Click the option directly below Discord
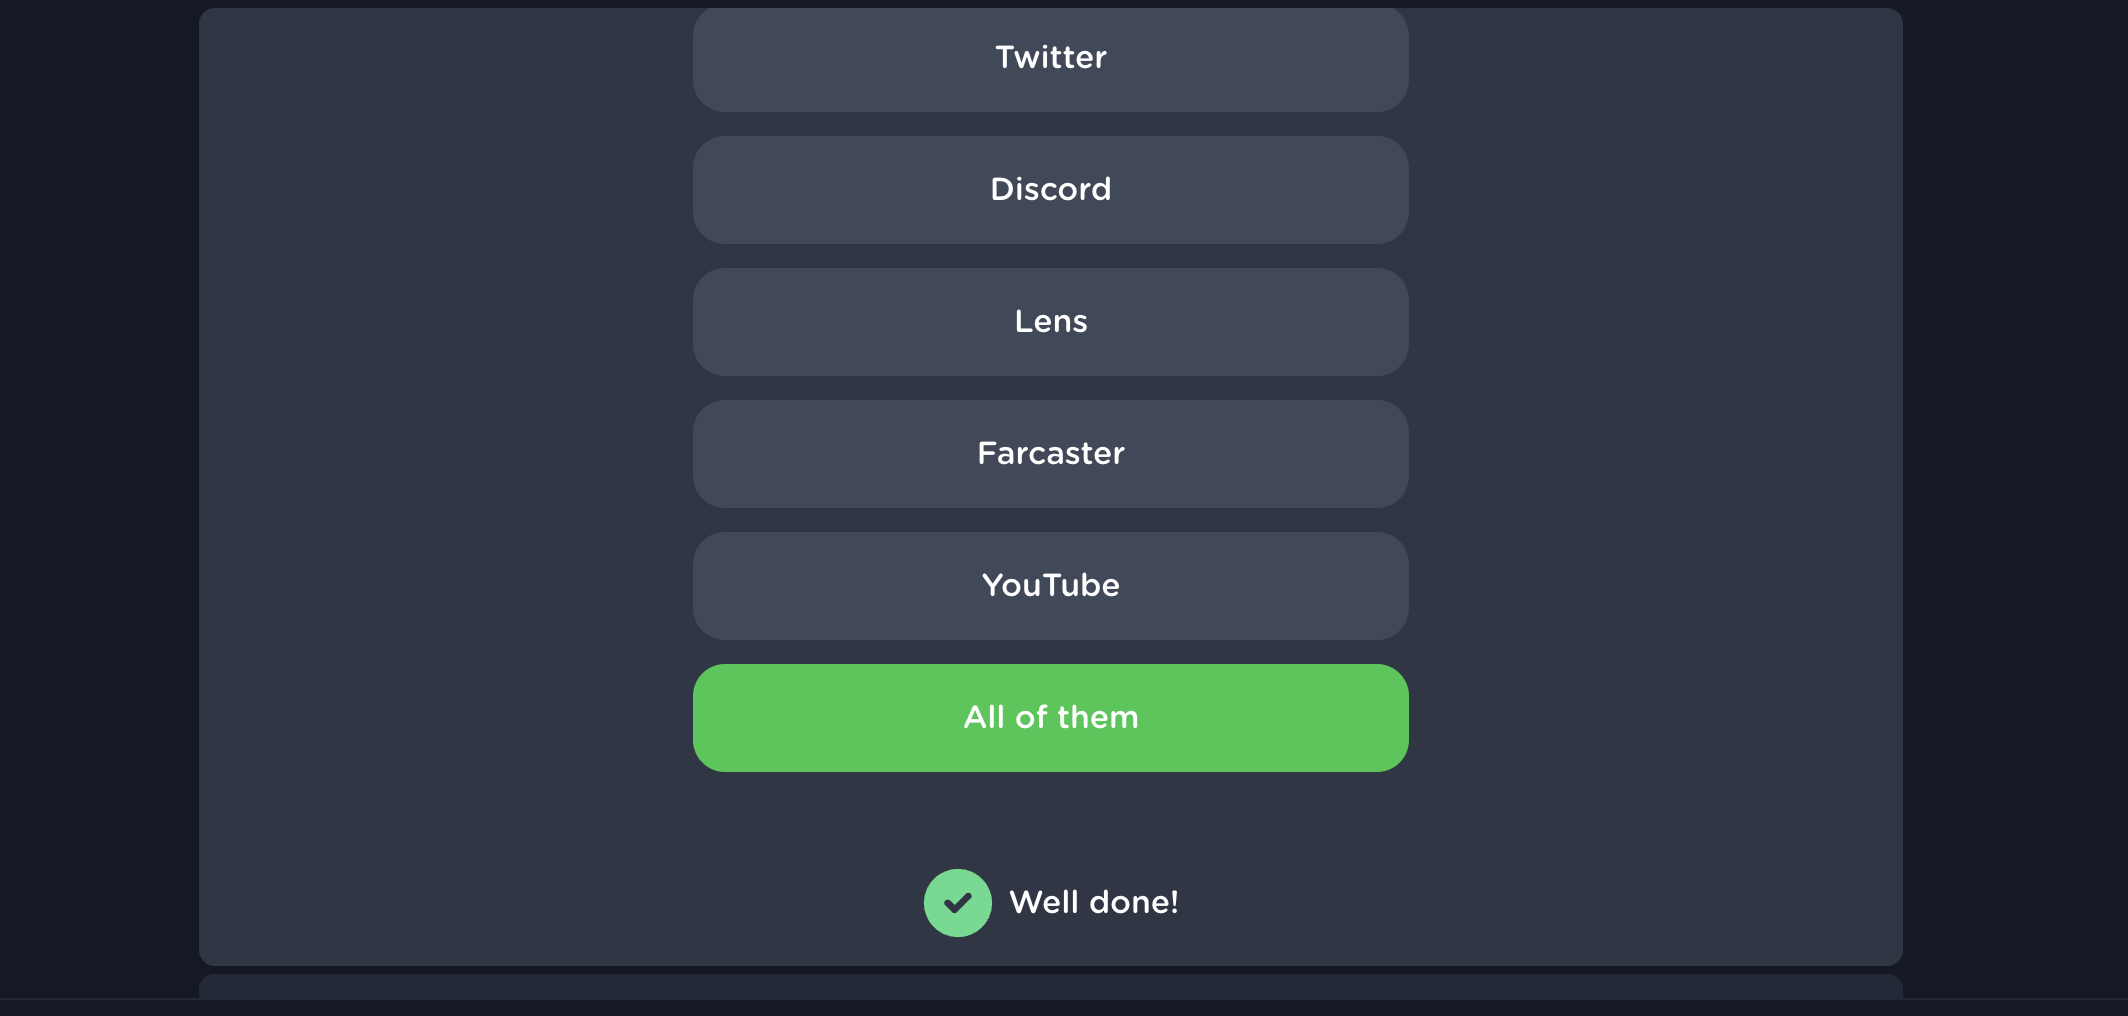Screen dimensions: 2128x1016 (1050, 322)
